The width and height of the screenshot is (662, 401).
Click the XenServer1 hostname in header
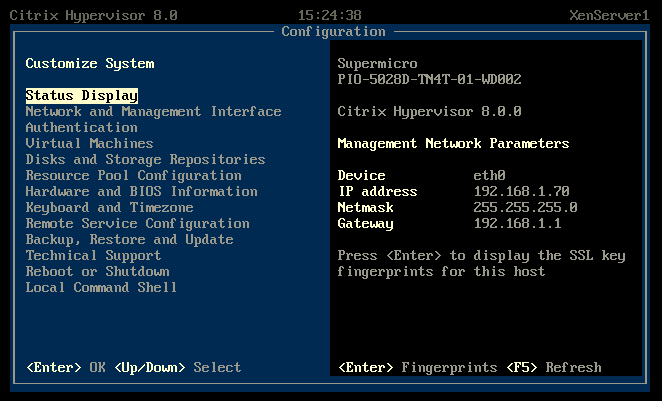[610, 15]
